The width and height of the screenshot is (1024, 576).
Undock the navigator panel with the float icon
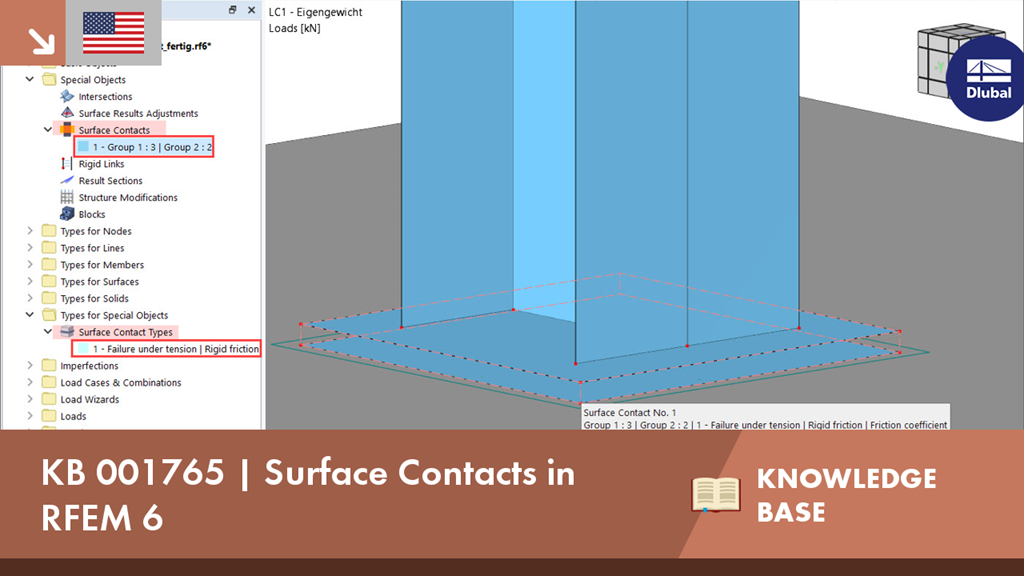coord(232,10)
